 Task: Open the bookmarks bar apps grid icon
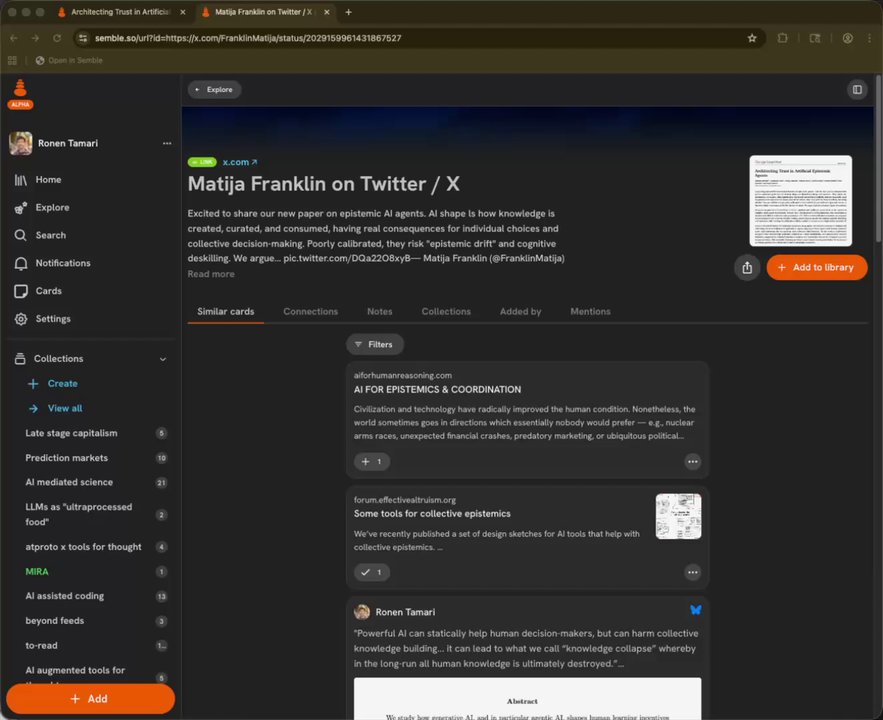click(12, 60)
